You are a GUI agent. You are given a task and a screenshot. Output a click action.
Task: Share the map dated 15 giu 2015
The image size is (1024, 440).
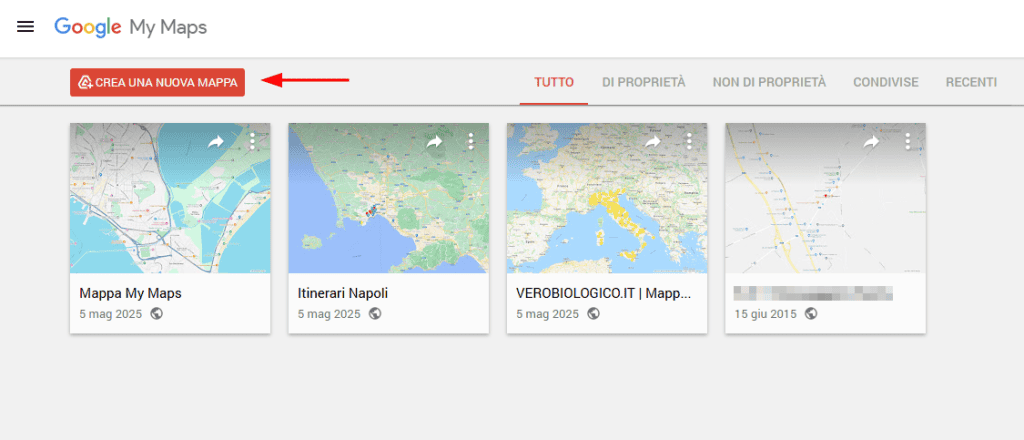pyautogui.click(x=871, y=141)
